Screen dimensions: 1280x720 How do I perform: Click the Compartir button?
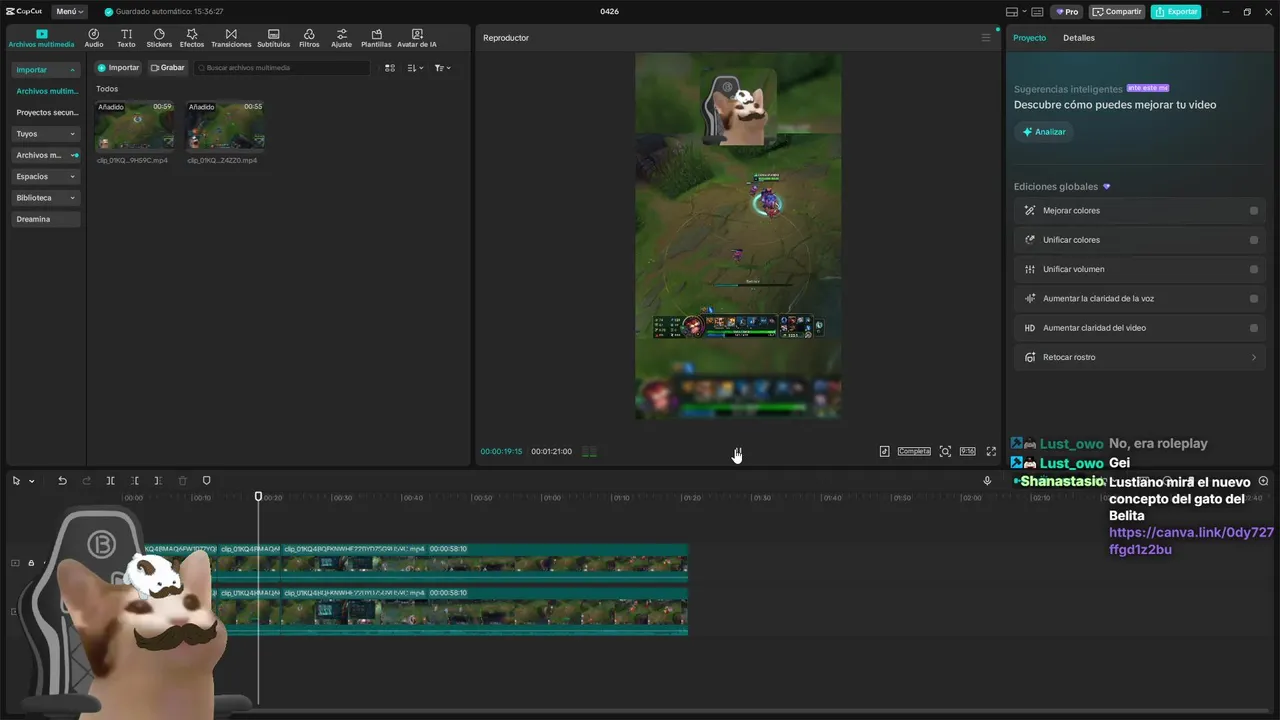tap(1117, 12)
